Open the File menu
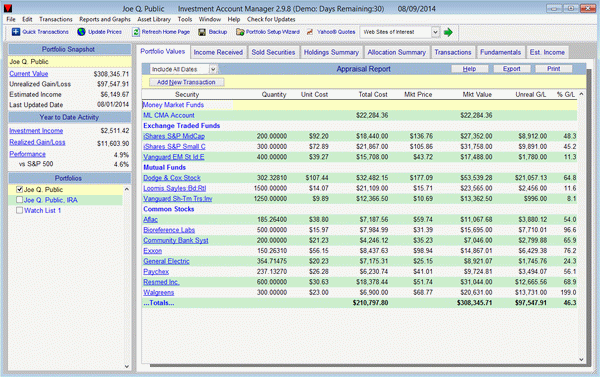The image size is (600, 377). coord(11,19)
